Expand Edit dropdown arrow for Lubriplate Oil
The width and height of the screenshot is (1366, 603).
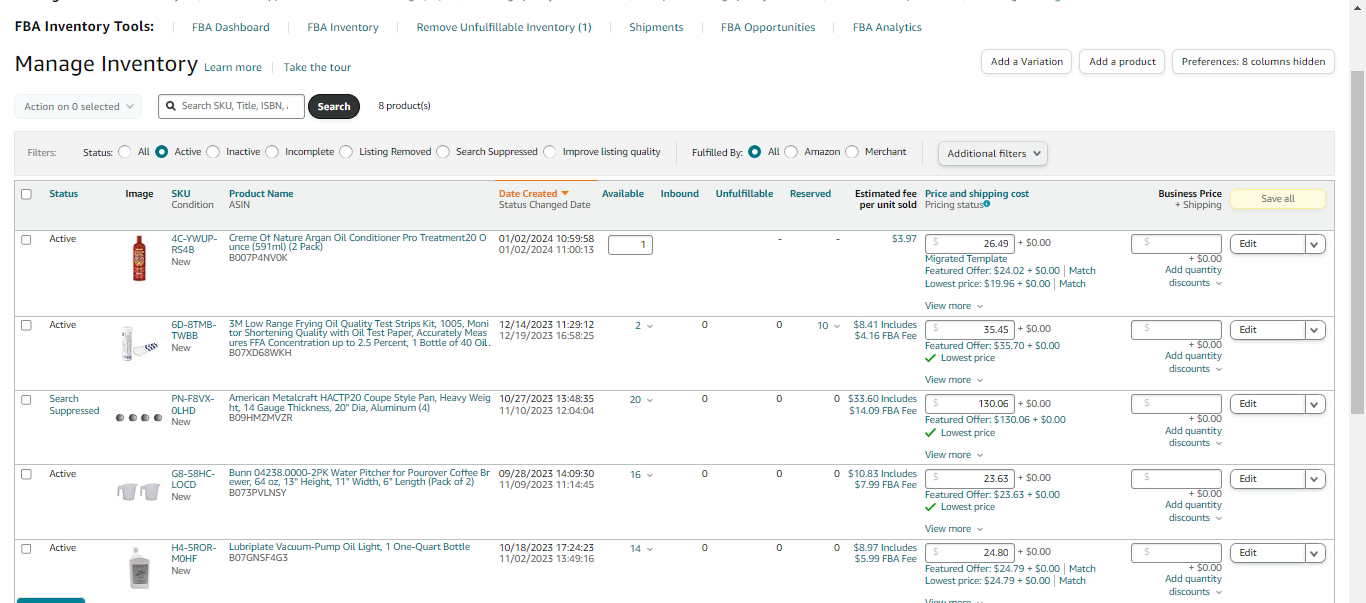(x=1315, y=553)
